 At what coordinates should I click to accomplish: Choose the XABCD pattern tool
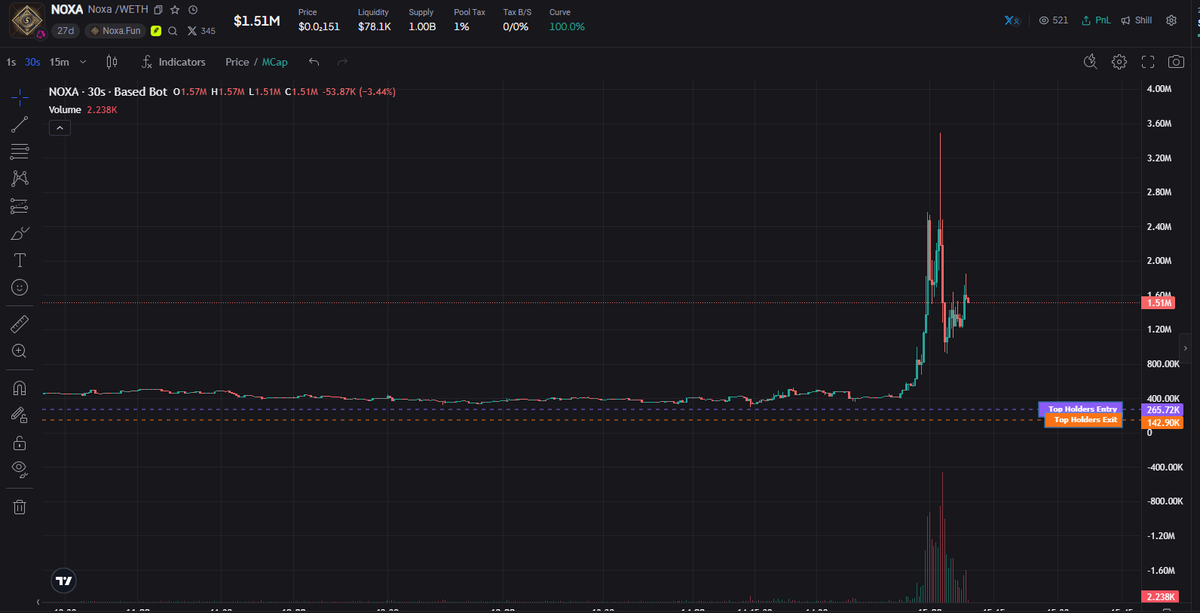19,179
